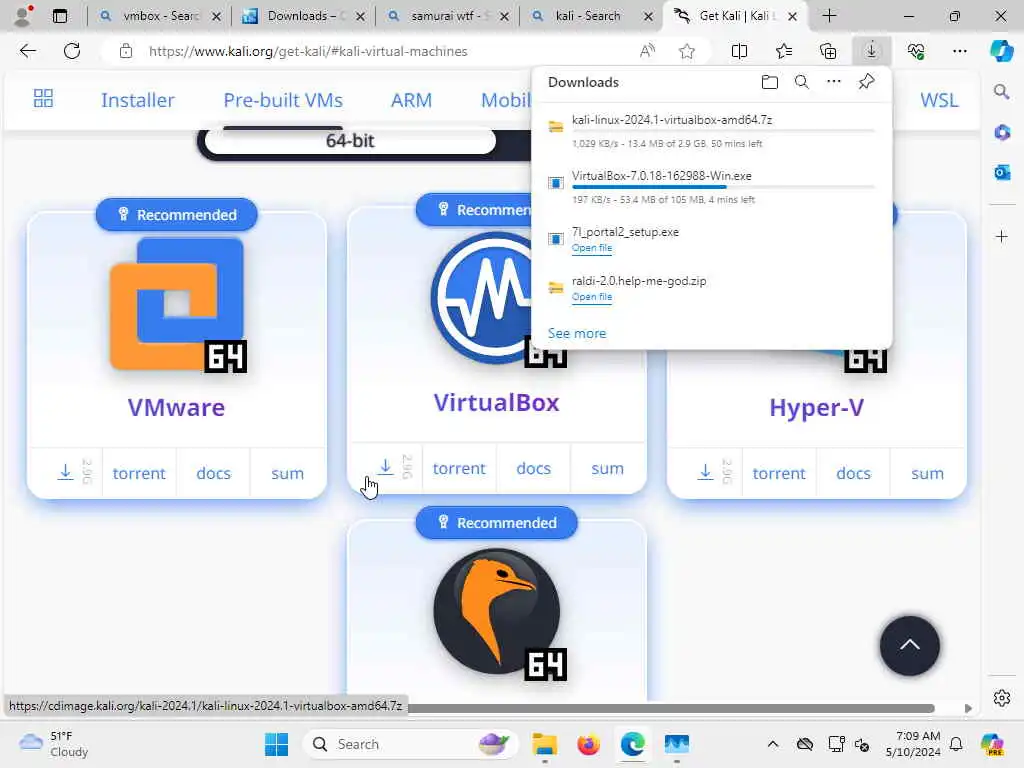Open the Windows Start menu

(276, 744)
